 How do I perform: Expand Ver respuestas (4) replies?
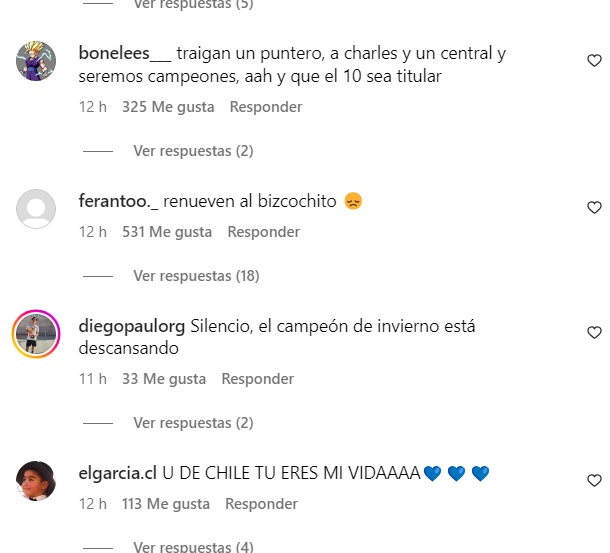pos(193,547)
